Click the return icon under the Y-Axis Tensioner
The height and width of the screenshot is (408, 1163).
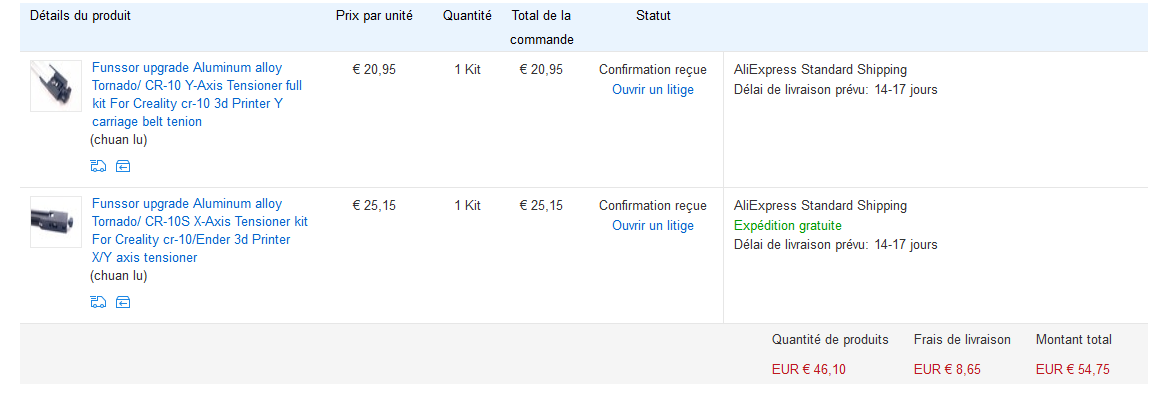click(123, 166)
